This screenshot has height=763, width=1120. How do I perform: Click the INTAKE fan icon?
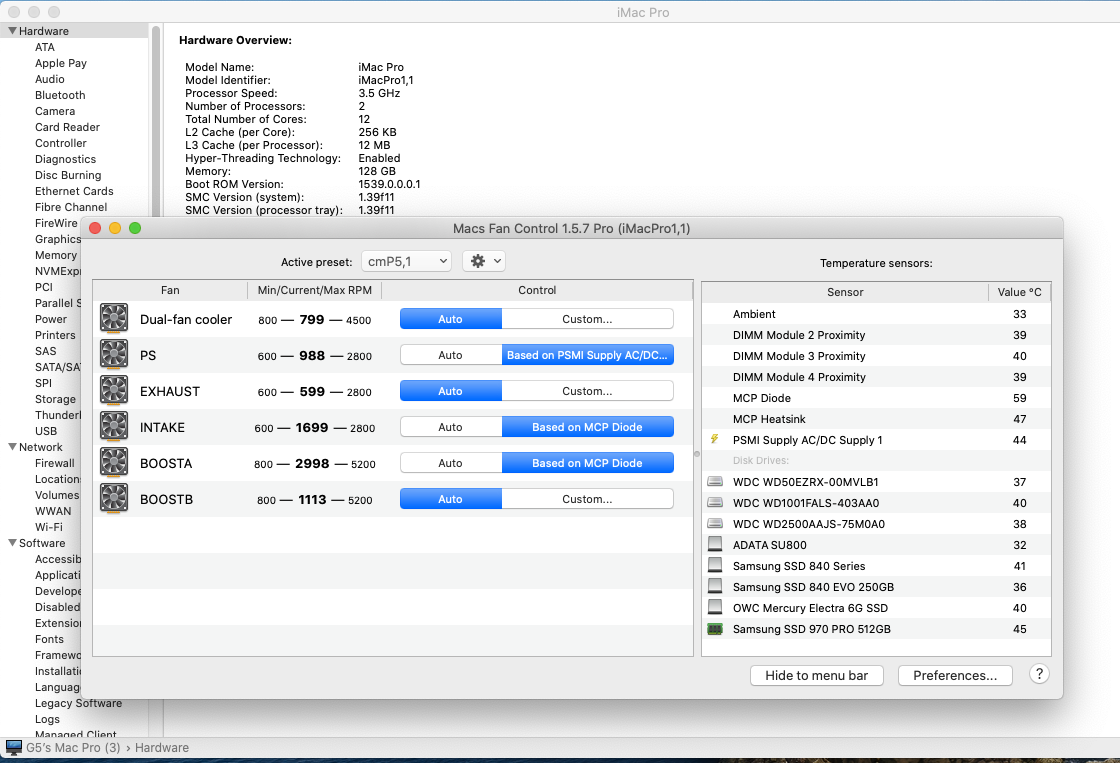114,427
